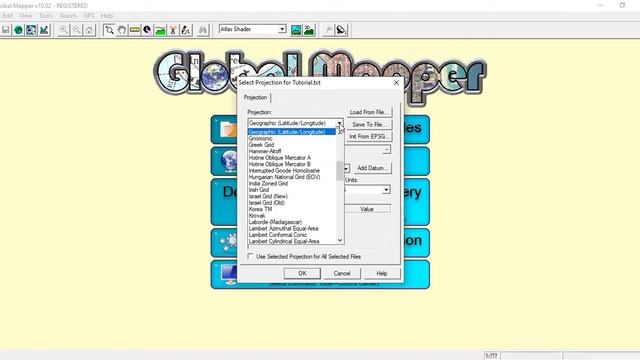Open the Help menu
This screenshot has height=360, width=640.
(x=107, y=16)
